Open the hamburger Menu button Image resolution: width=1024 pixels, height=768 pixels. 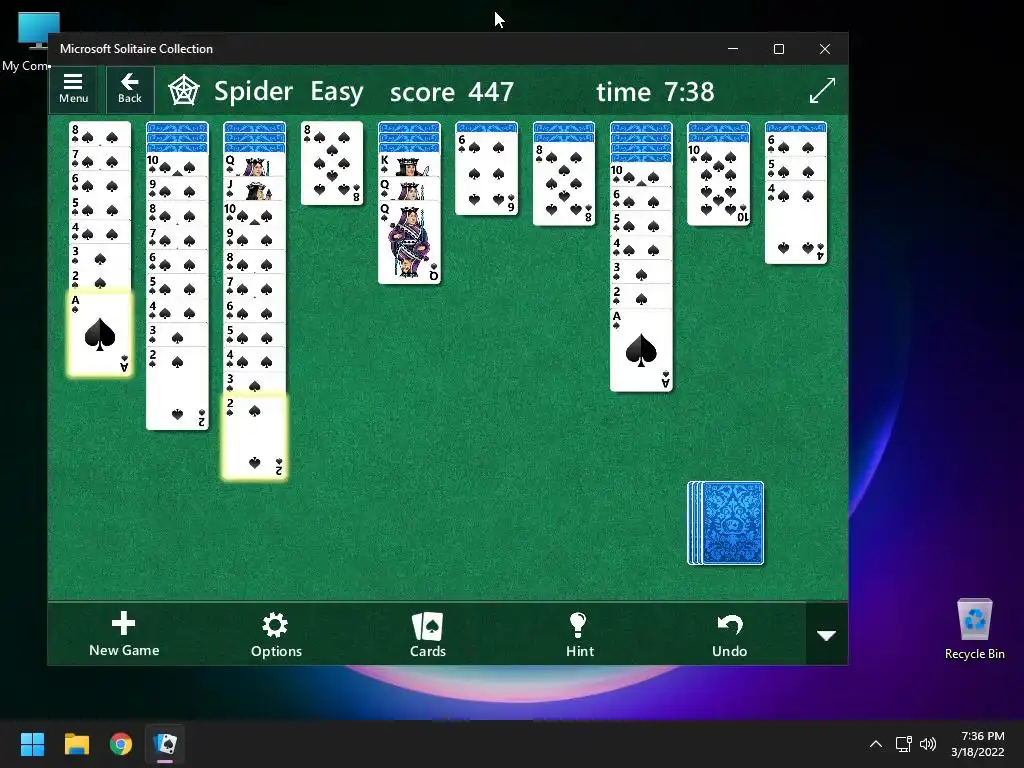(73, 89)
